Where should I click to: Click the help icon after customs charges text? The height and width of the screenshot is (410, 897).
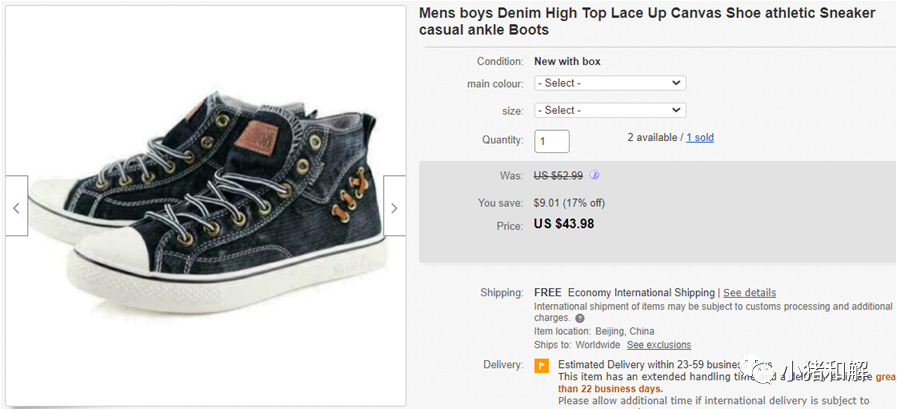pyautogui.click(x=580, y=318)
